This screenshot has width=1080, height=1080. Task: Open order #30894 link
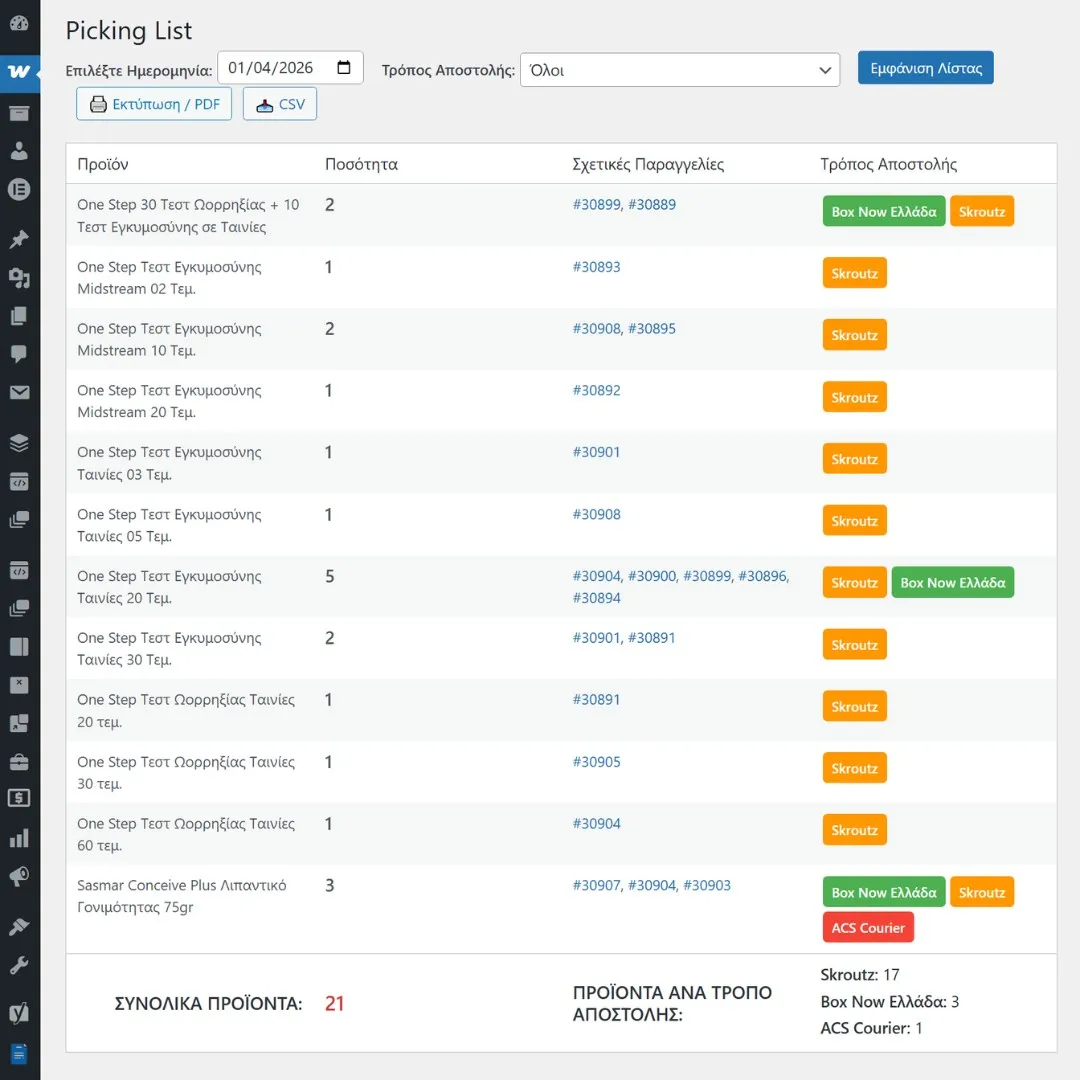pos(596,598)
